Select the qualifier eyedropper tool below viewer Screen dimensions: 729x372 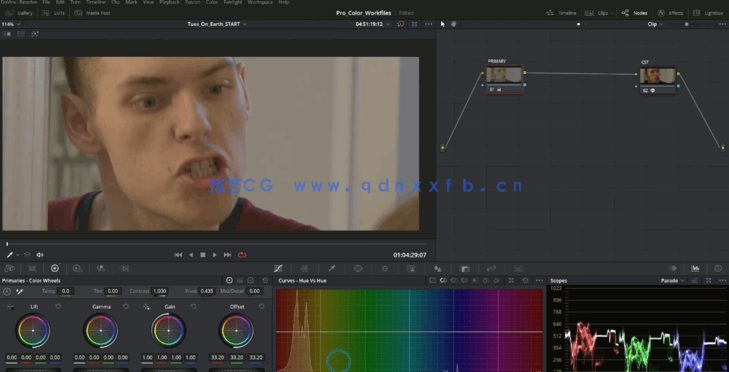(x=9, y=255)
